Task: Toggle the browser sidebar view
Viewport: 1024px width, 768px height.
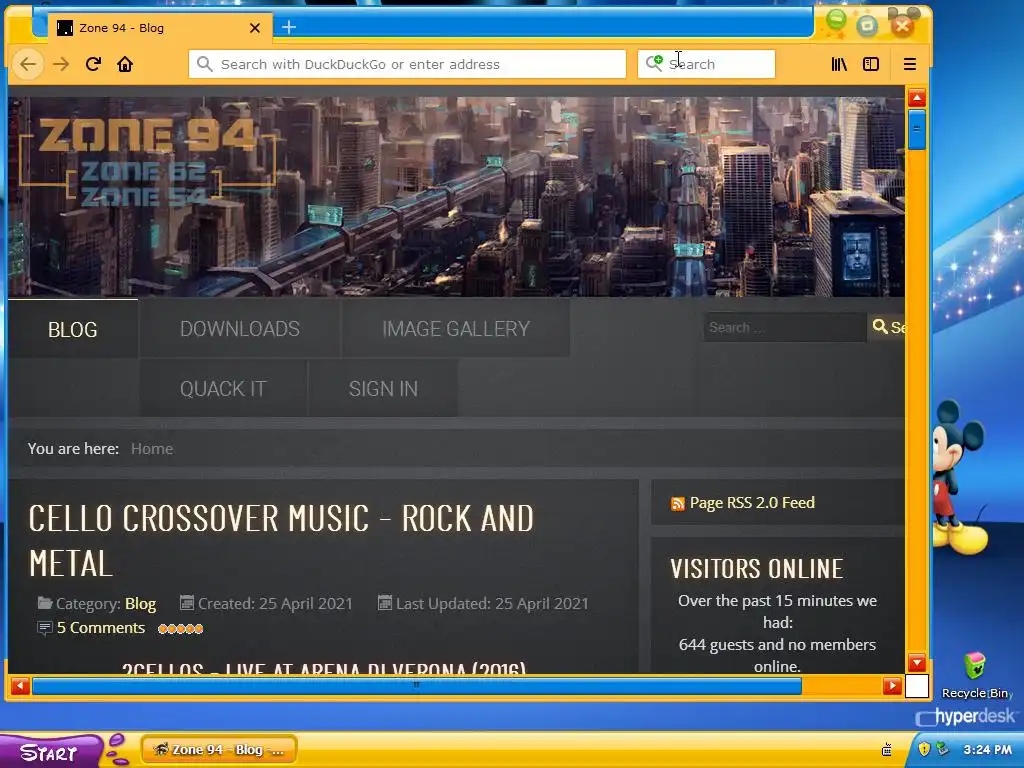Action: (871, 64)
